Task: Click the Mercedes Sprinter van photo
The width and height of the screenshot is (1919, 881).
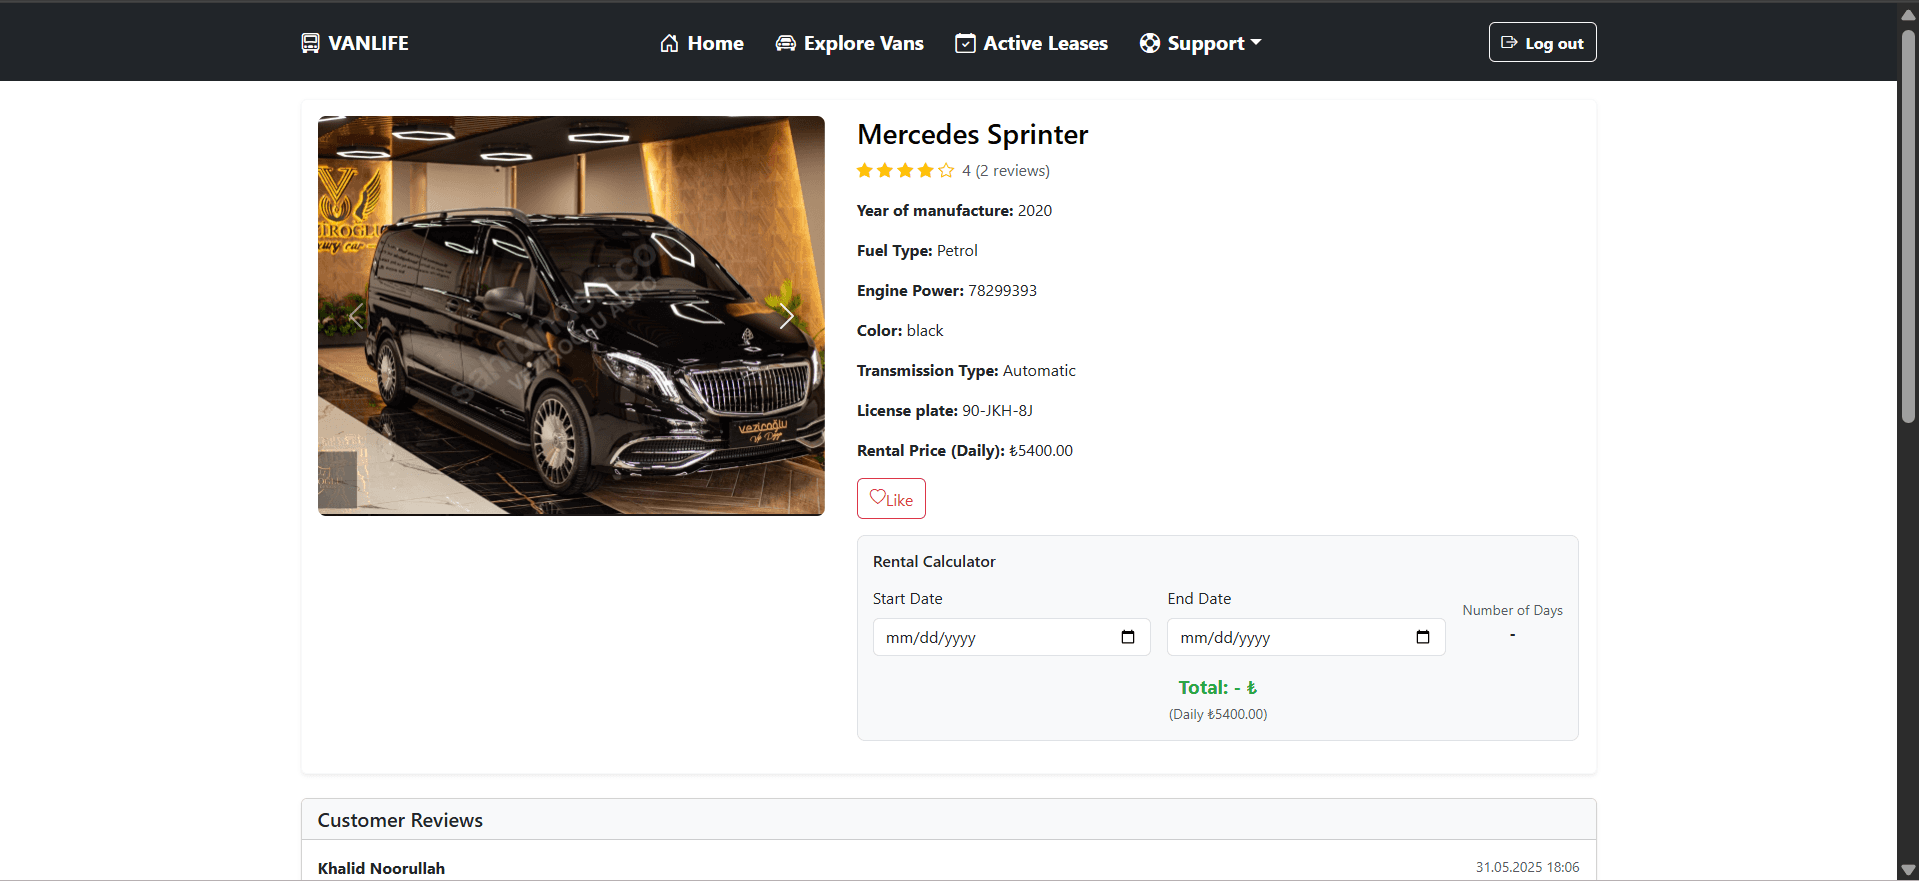Action: pos(571,316)
